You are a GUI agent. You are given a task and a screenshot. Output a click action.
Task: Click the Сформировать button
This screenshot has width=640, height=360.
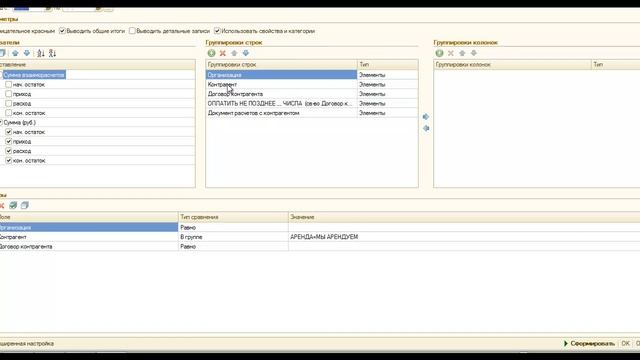589,344
